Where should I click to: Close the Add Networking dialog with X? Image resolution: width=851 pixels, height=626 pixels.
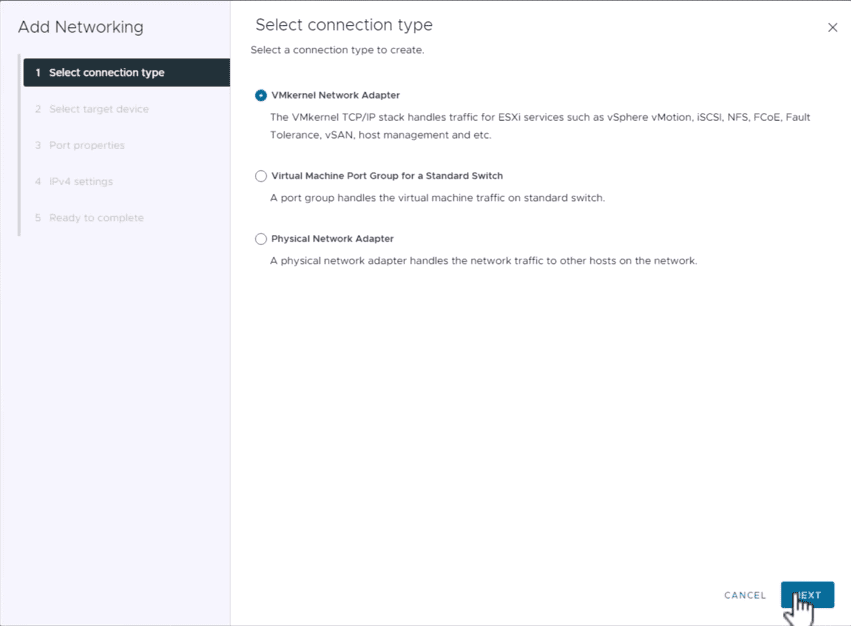(832, 27)
